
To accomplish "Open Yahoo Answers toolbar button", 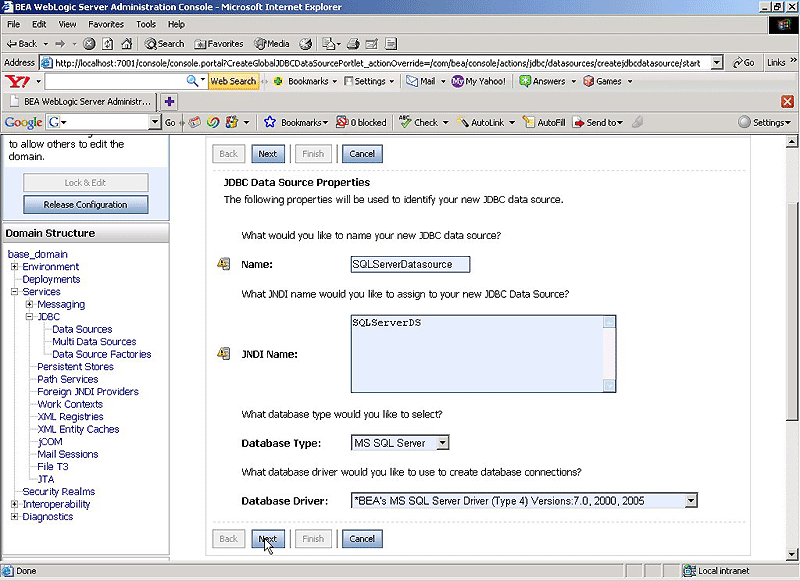I will (x=542, y=81).
